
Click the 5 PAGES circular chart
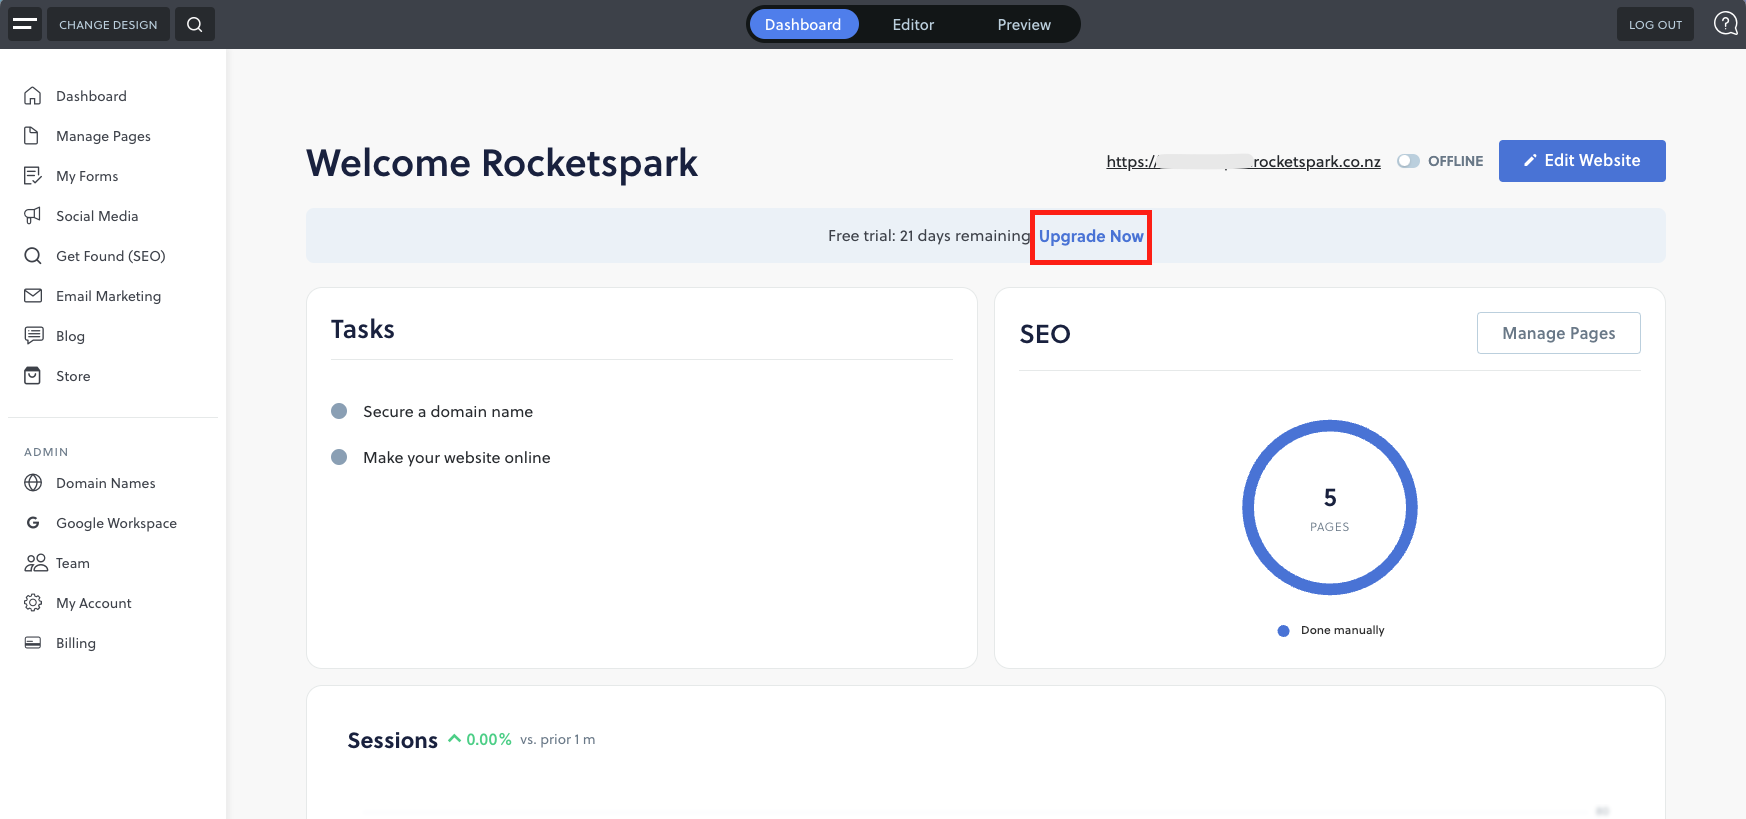1329,507
